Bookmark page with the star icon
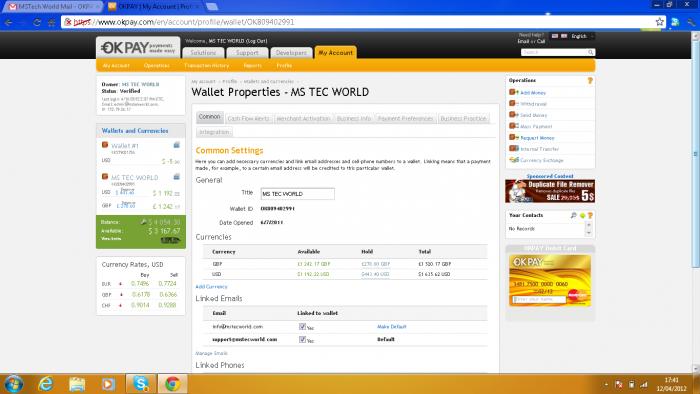700x394 pixels. 659,22
